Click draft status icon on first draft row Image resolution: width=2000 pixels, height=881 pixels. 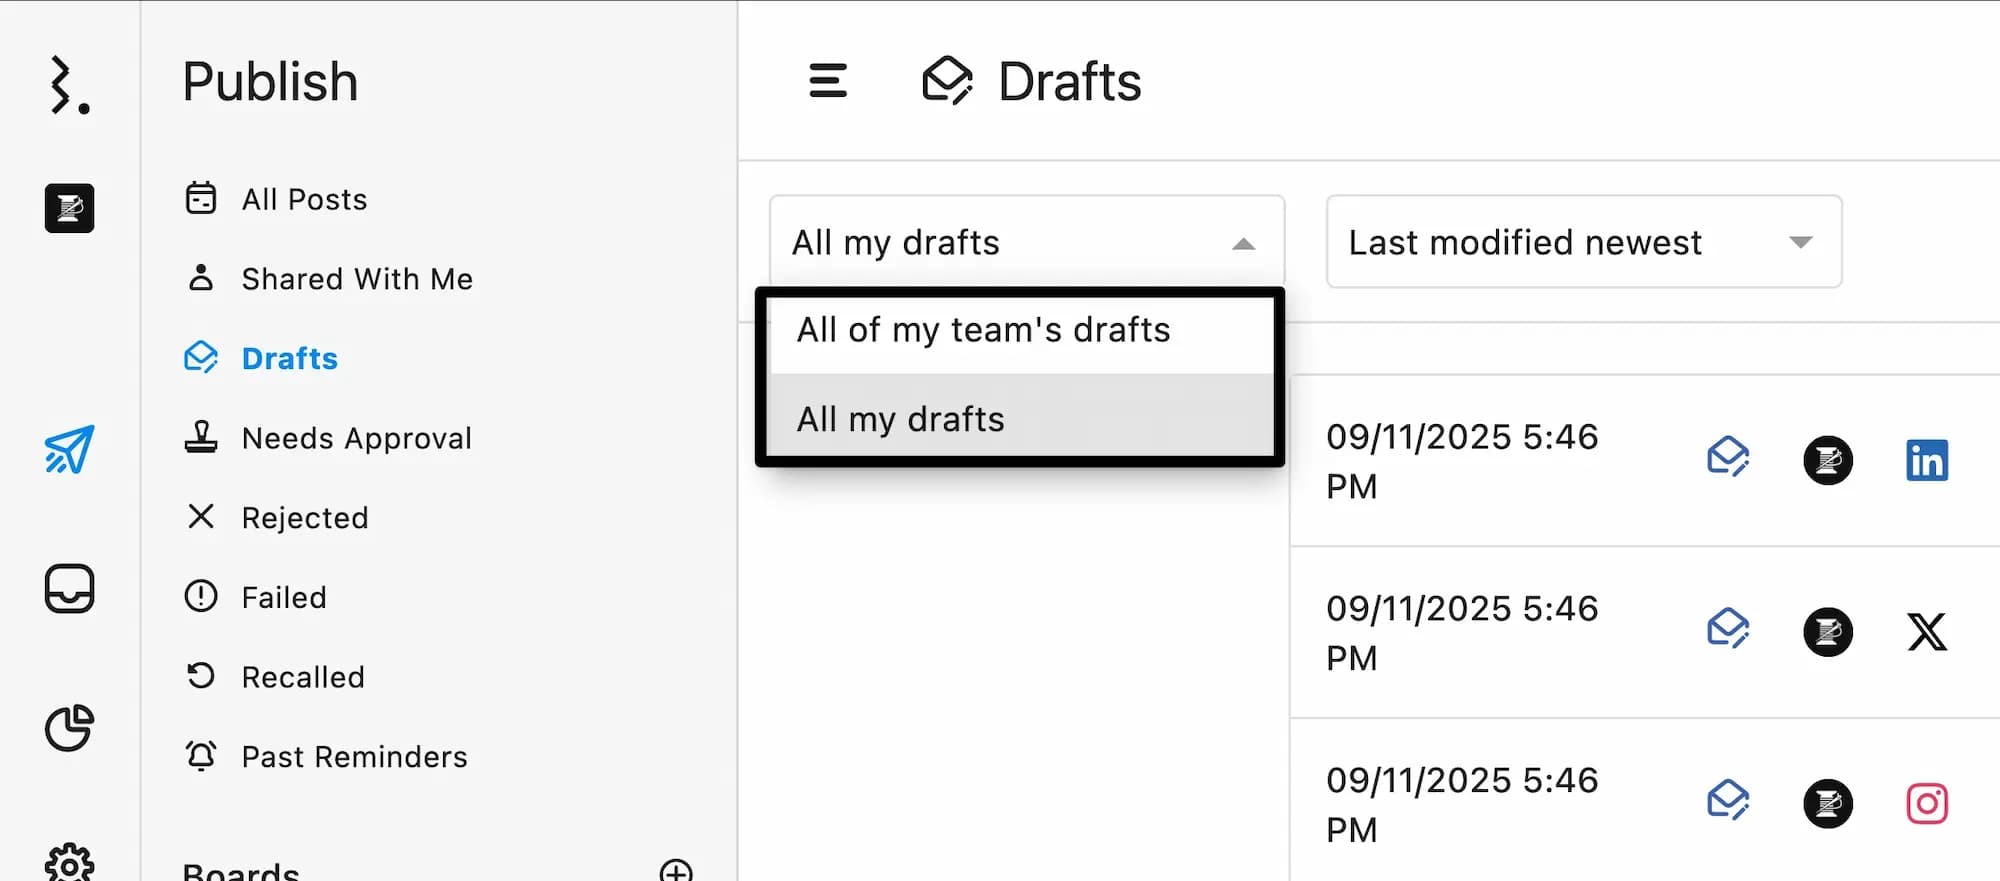(1727, 458)
